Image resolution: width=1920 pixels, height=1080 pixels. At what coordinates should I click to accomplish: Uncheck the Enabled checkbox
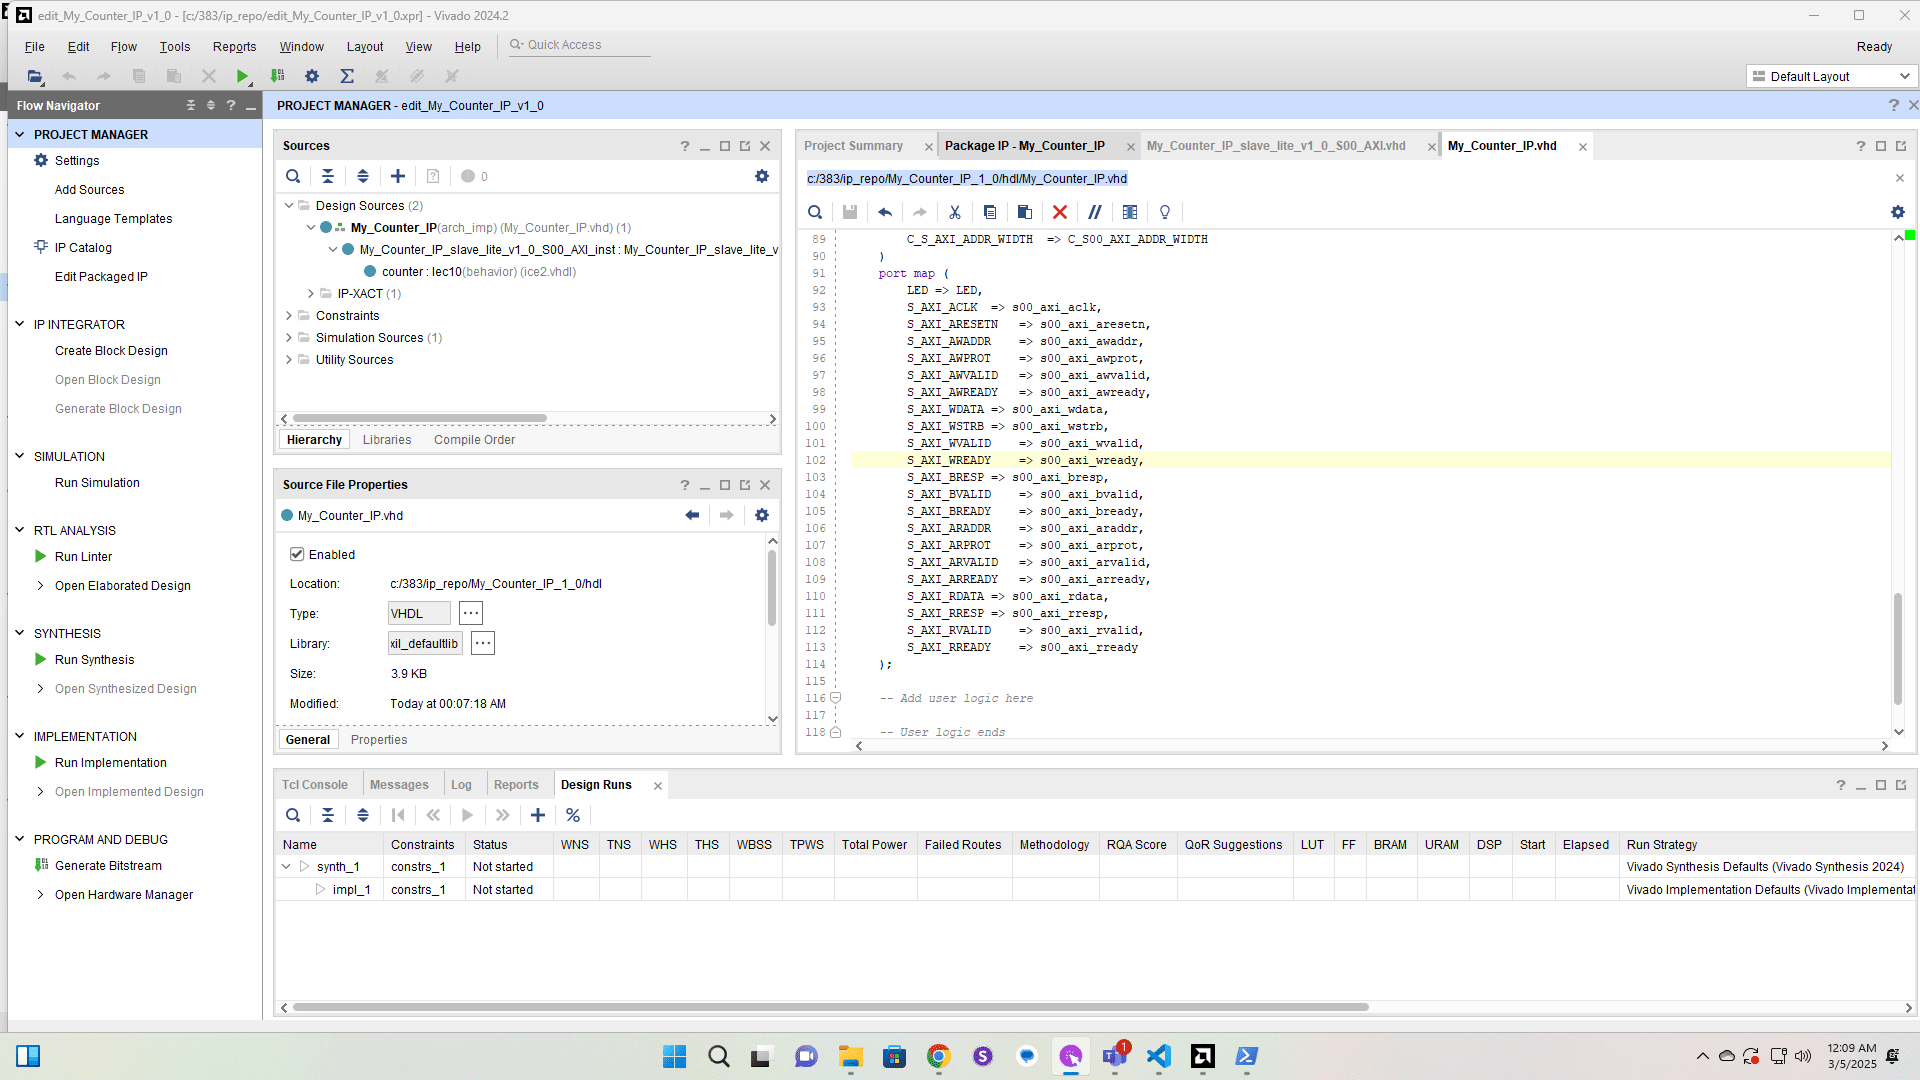pos(297,554)
